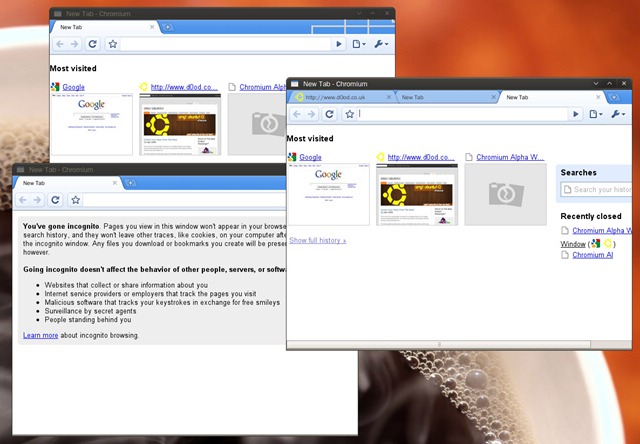Click Go arrow in top-left Chromium window
640x444 pixels.
[x=339, y=44]
